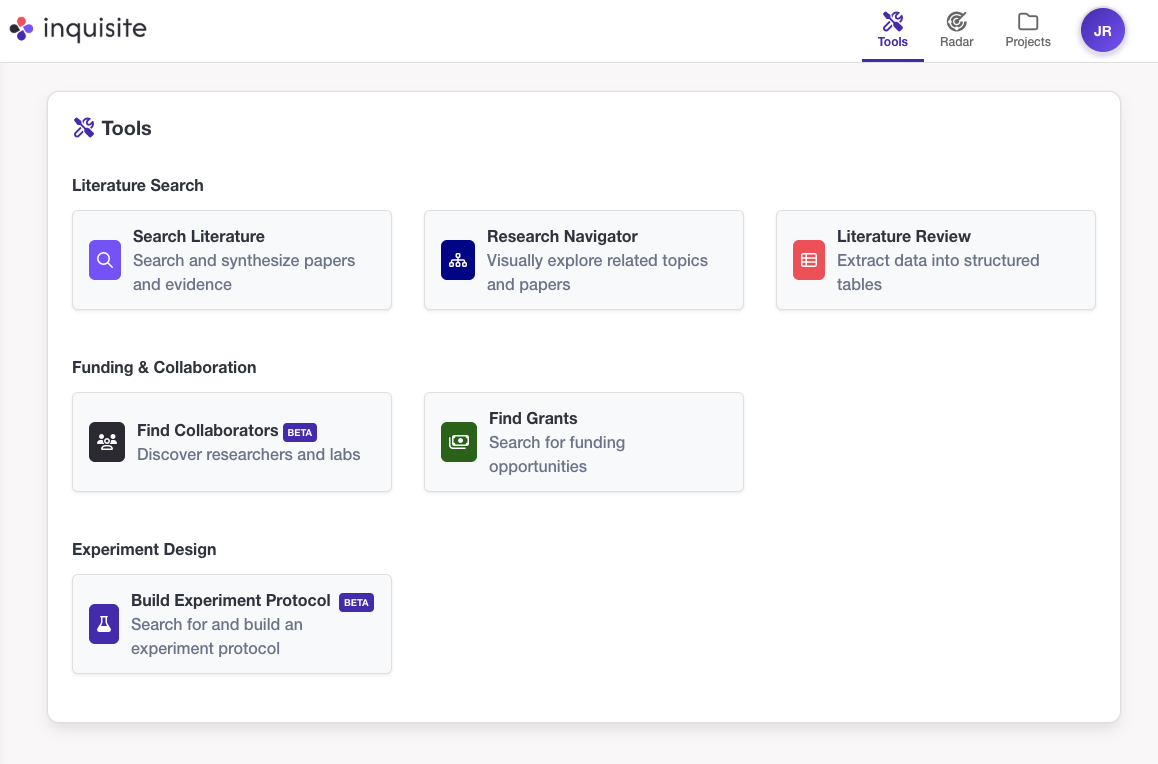Screen dimensions: 1158x764
Task: Open the Search Literature title link
Action: pos(198,236)
